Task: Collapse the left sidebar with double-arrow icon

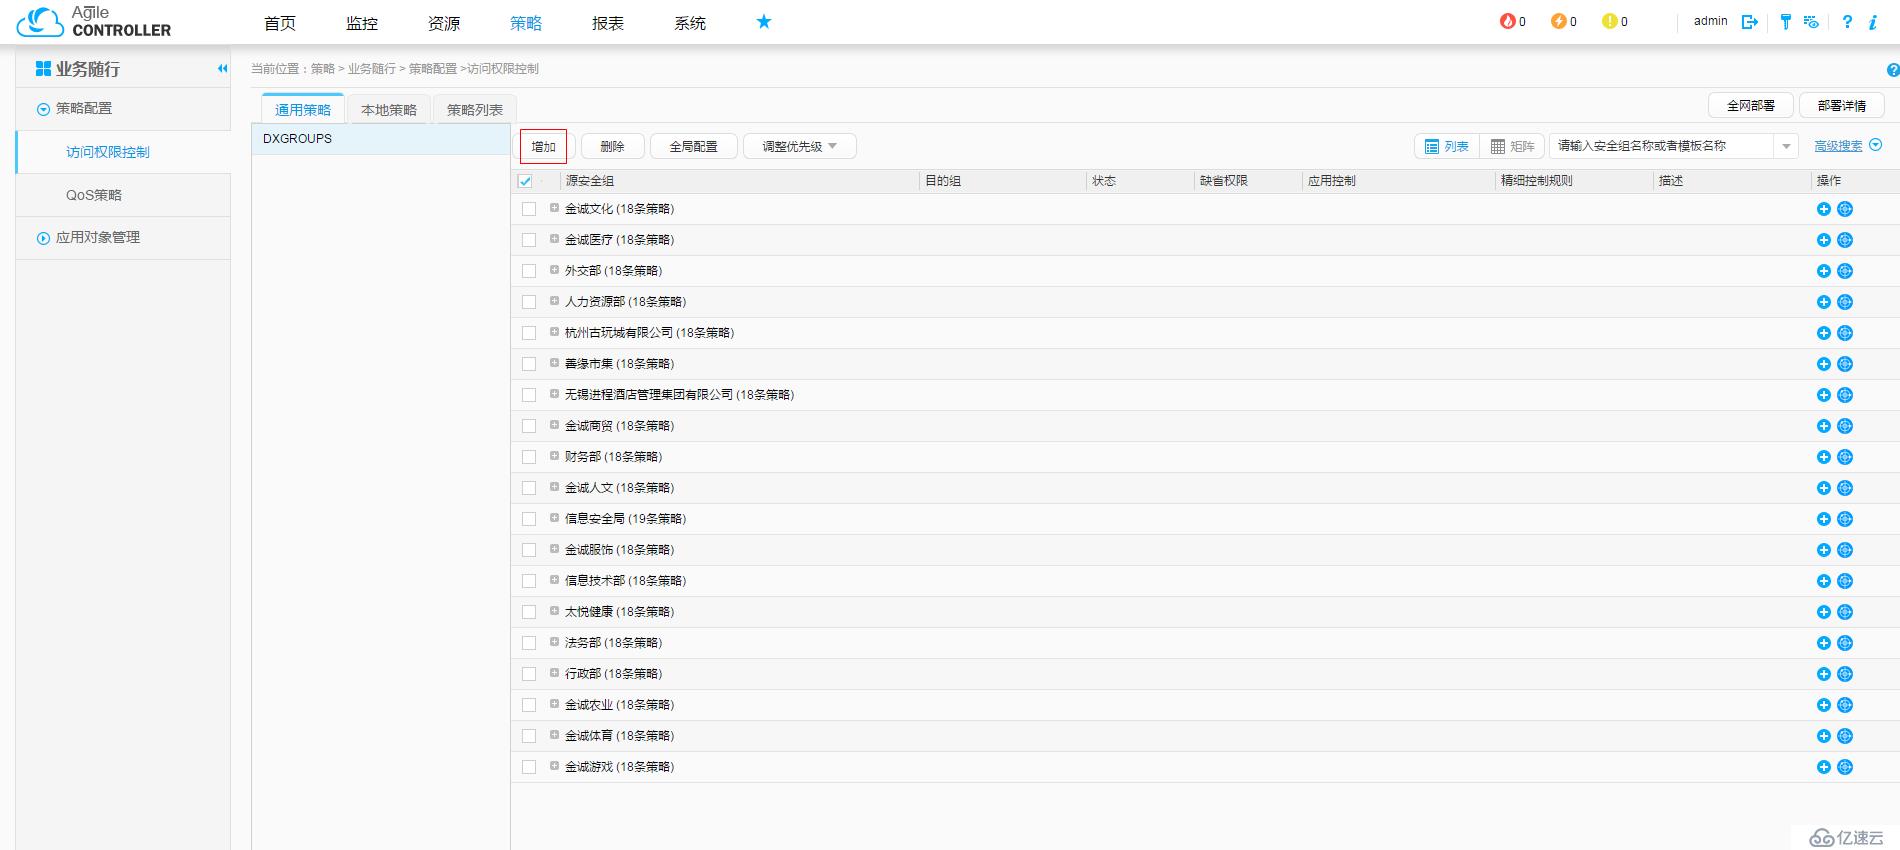Action: coord(222,68)
